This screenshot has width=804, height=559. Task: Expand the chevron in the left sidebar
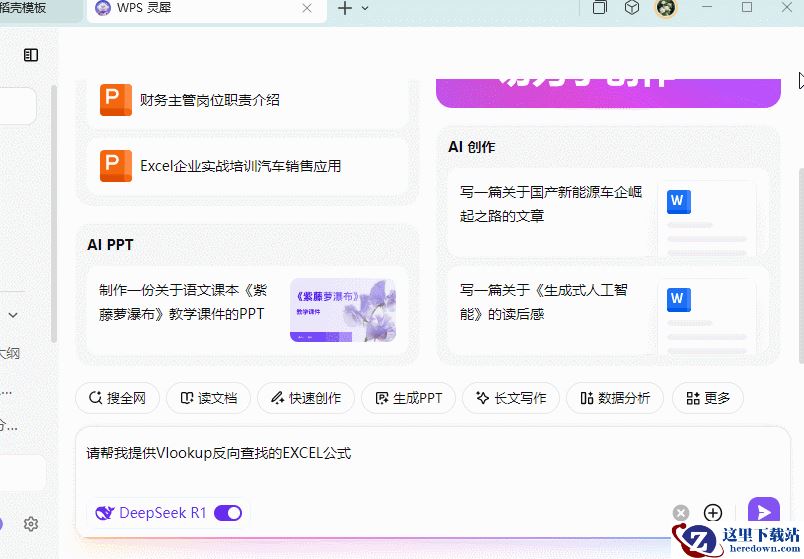coord(13,315)
